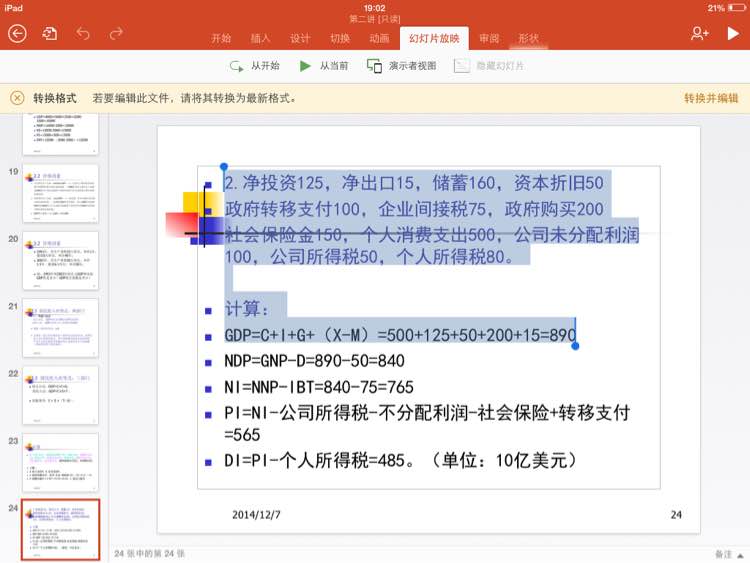Screen dimensions: 750x563
Task: Select slide 23 thumbnail
Action: (60, 463)
